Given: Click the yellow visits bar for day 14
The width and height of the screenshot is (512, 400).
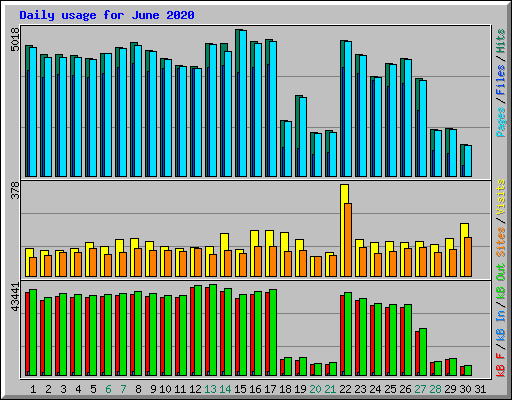Looking at the screenshot, I should click(223, 255).
